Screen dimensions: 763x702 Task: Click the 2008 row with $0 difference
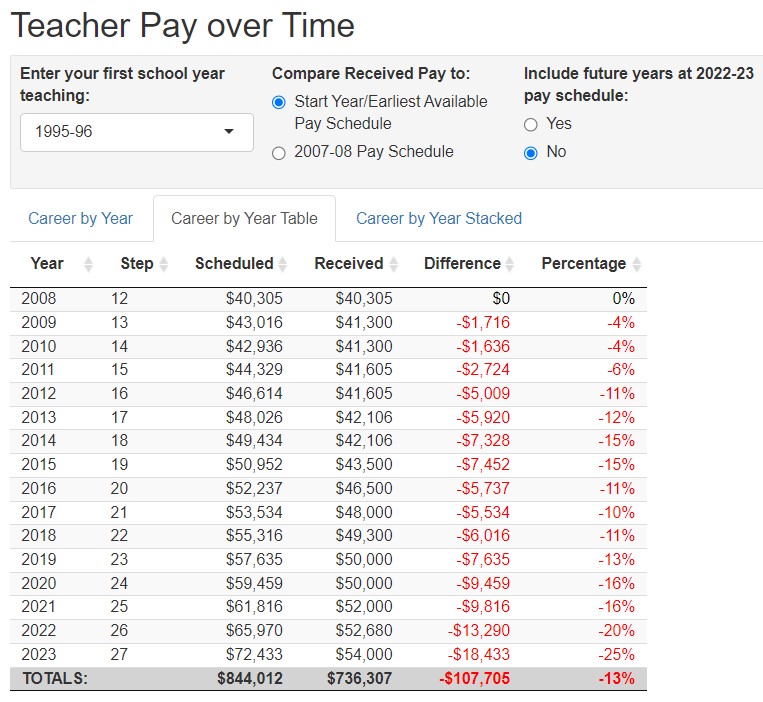(x=328, y=298)
